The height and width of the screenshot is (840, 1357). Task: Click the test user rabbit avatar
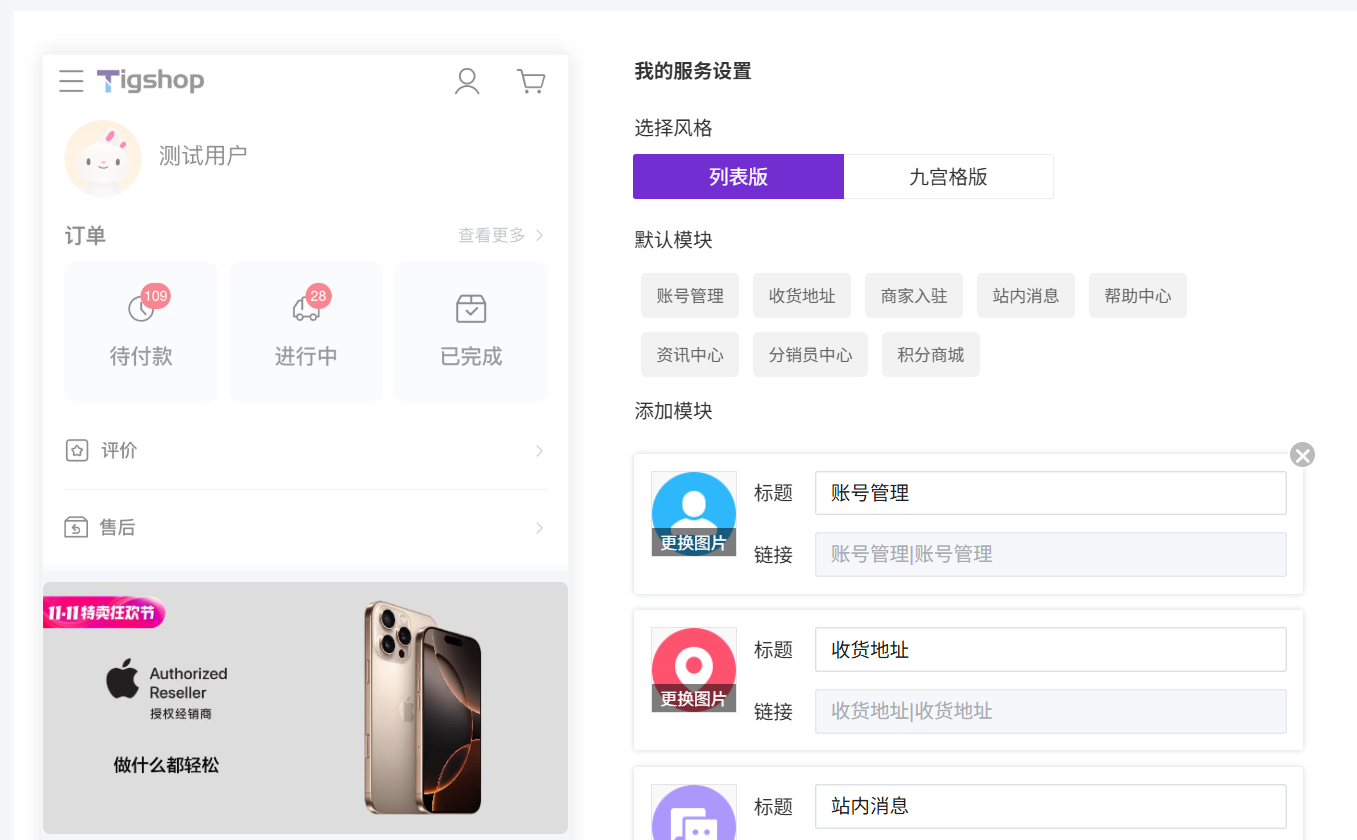point(103,158)
